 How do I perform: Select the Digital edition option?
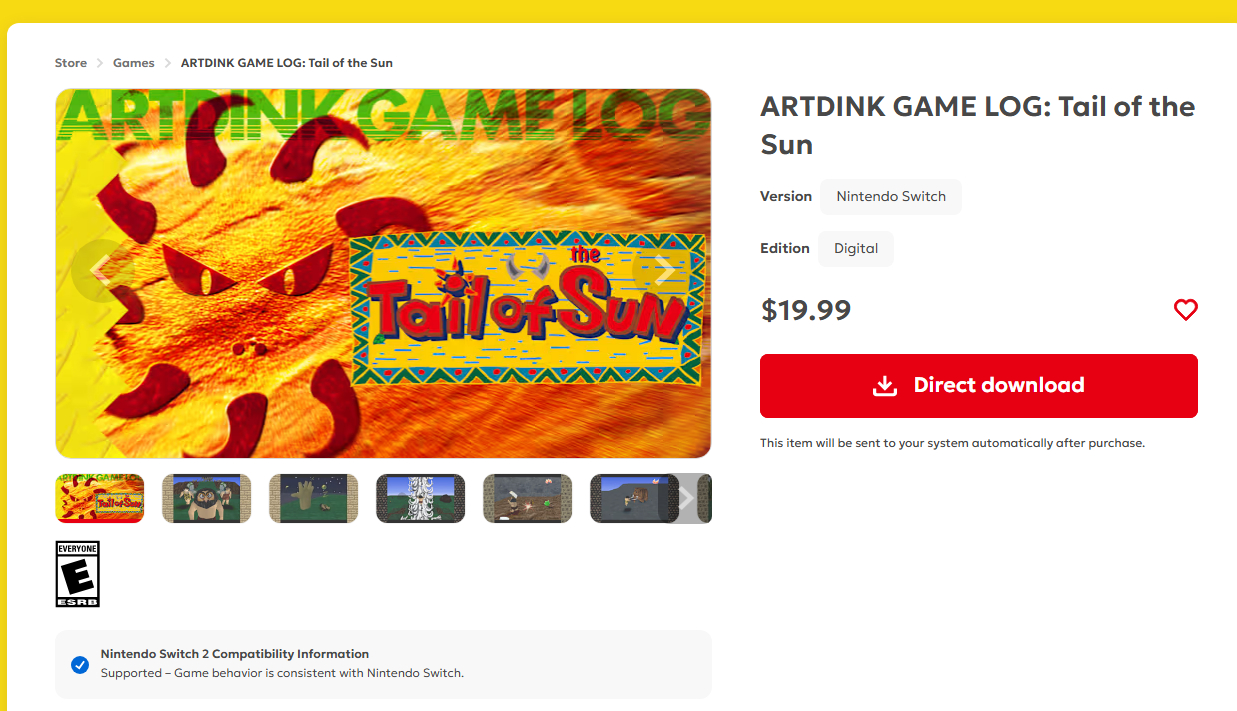point(856,248)
